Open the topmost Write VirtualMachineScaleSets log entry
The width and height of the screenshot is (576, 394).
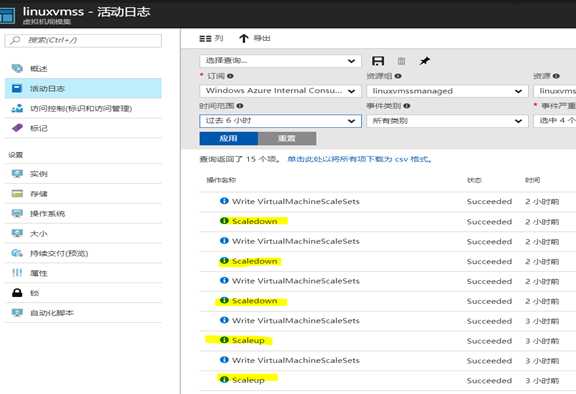click(x=388, y=201)
